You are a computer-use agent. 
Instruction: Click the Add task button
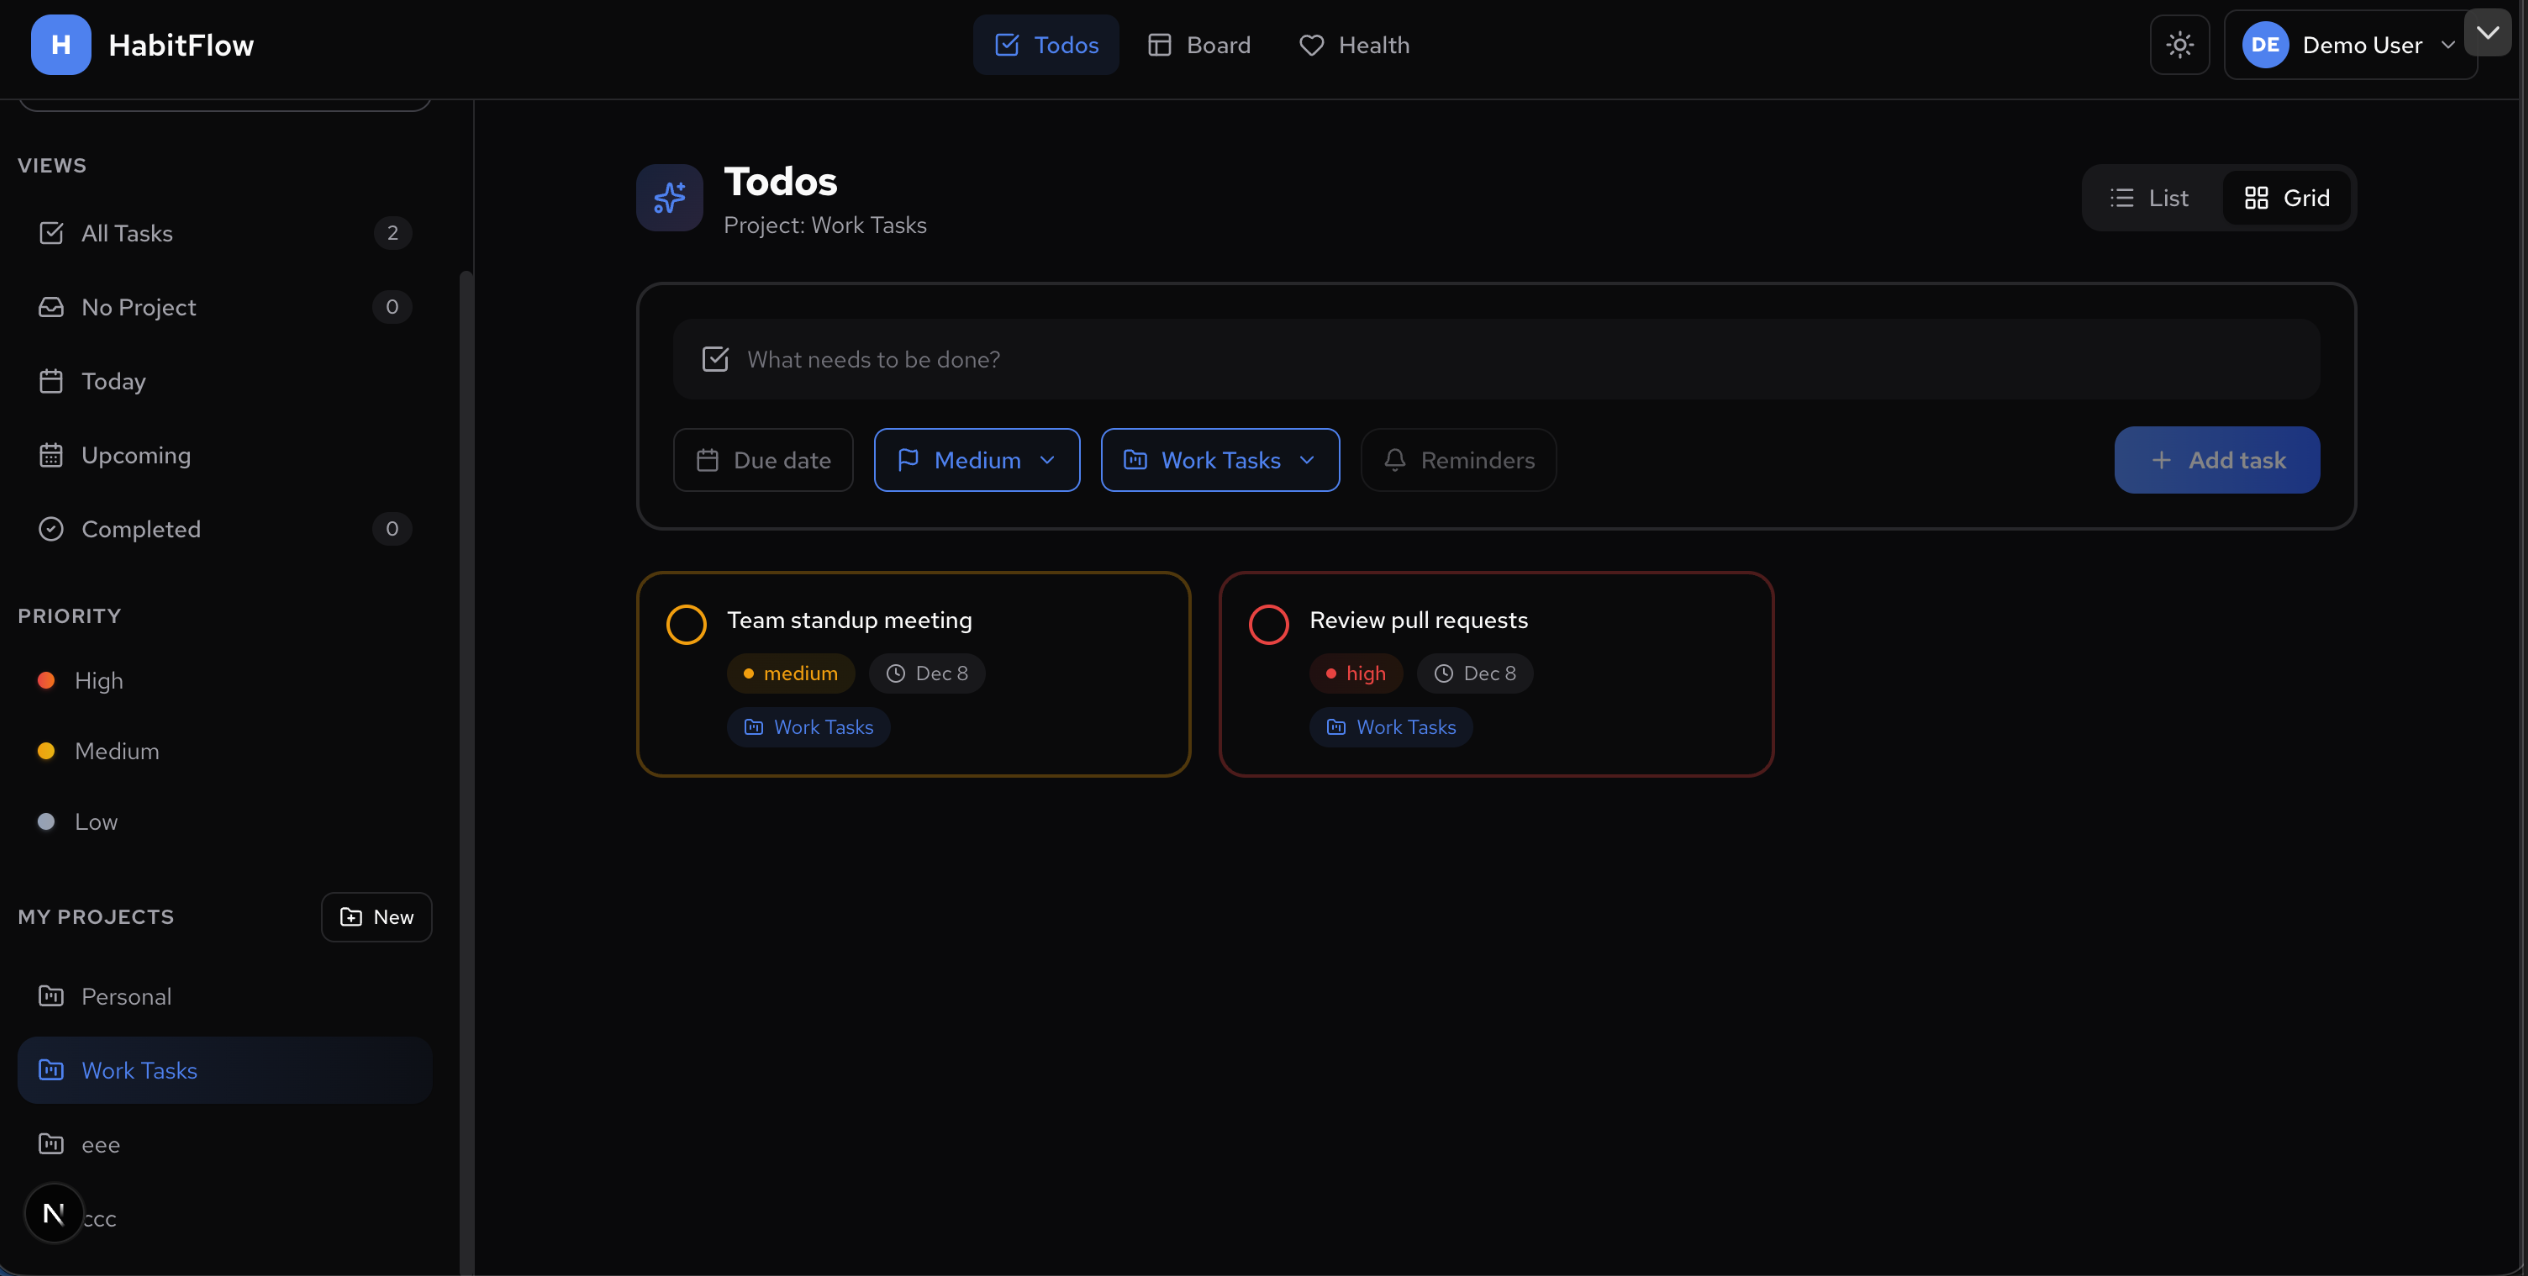[2216, 460]
